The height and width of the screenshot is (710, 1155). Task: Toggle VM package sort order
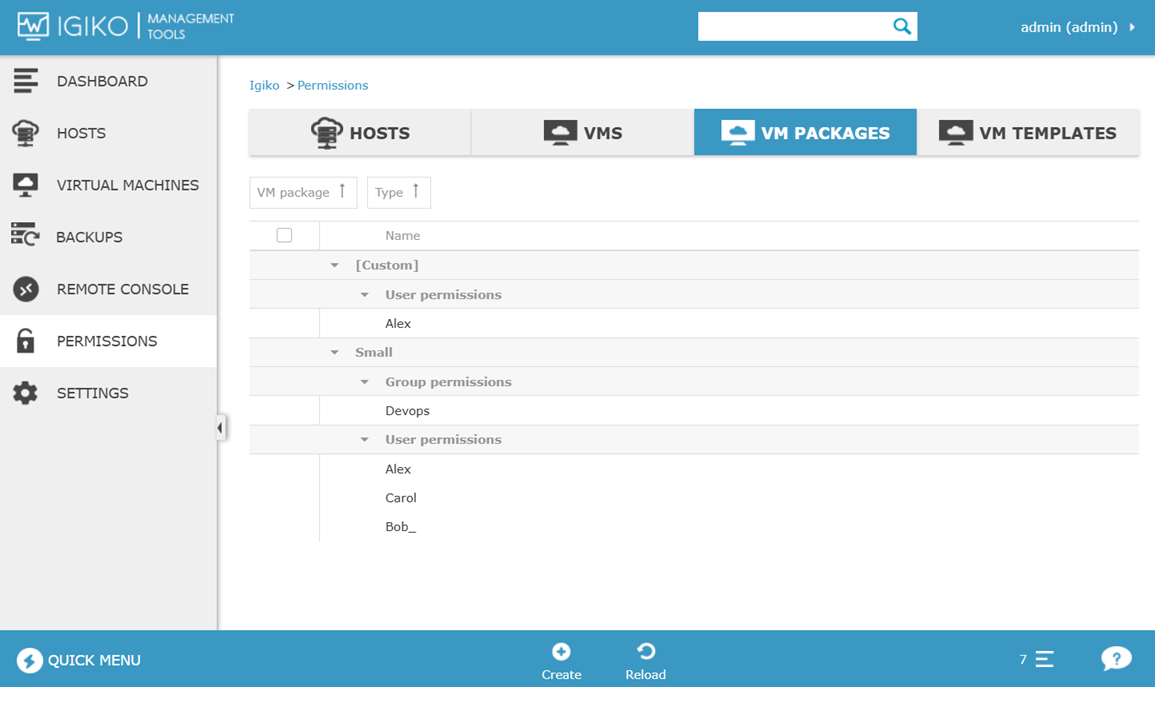302,192
